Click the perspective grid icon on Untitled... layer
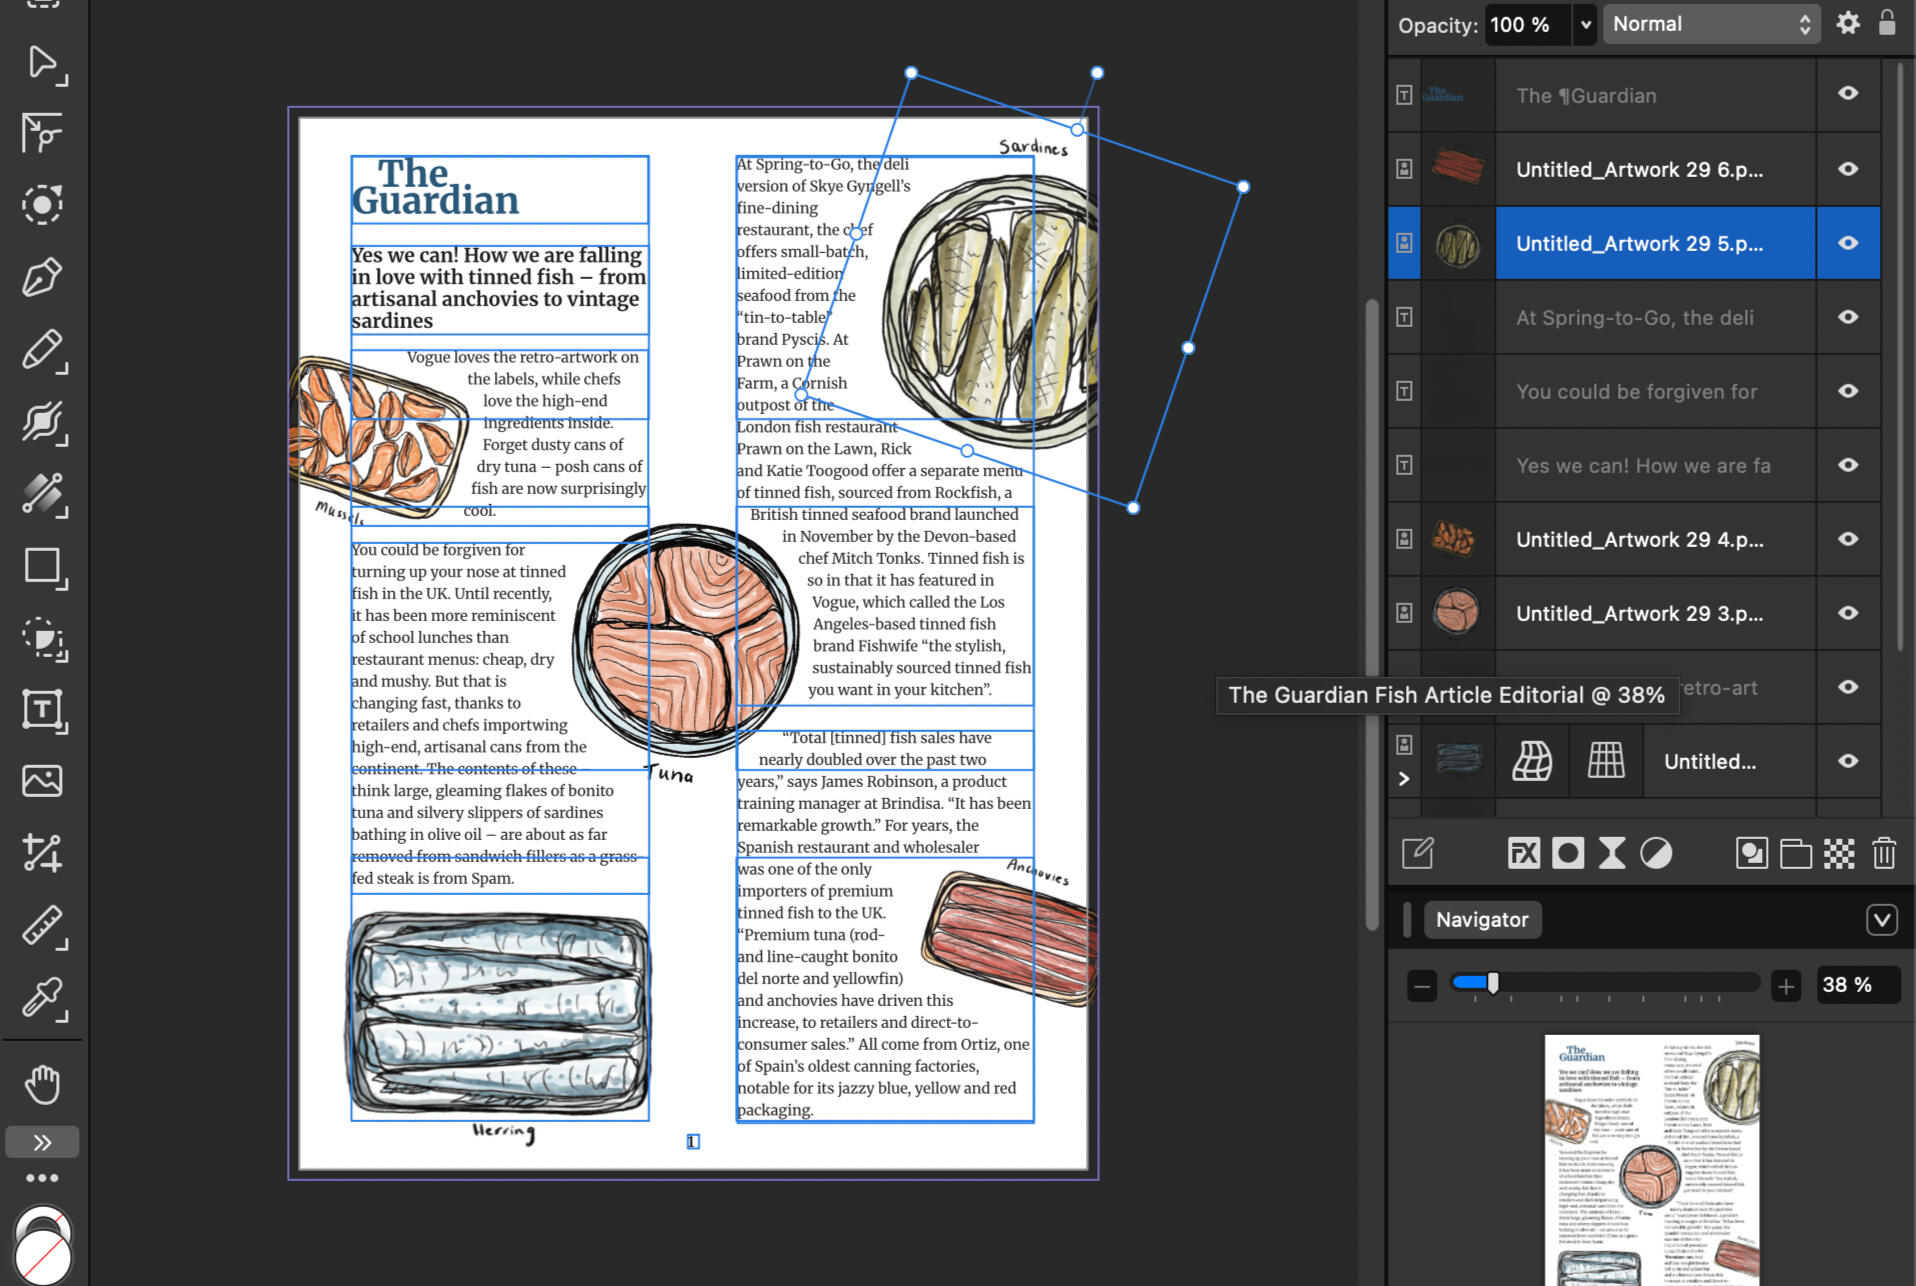This screenshot has height=1286, width=1916. [x=1606, y=761]
